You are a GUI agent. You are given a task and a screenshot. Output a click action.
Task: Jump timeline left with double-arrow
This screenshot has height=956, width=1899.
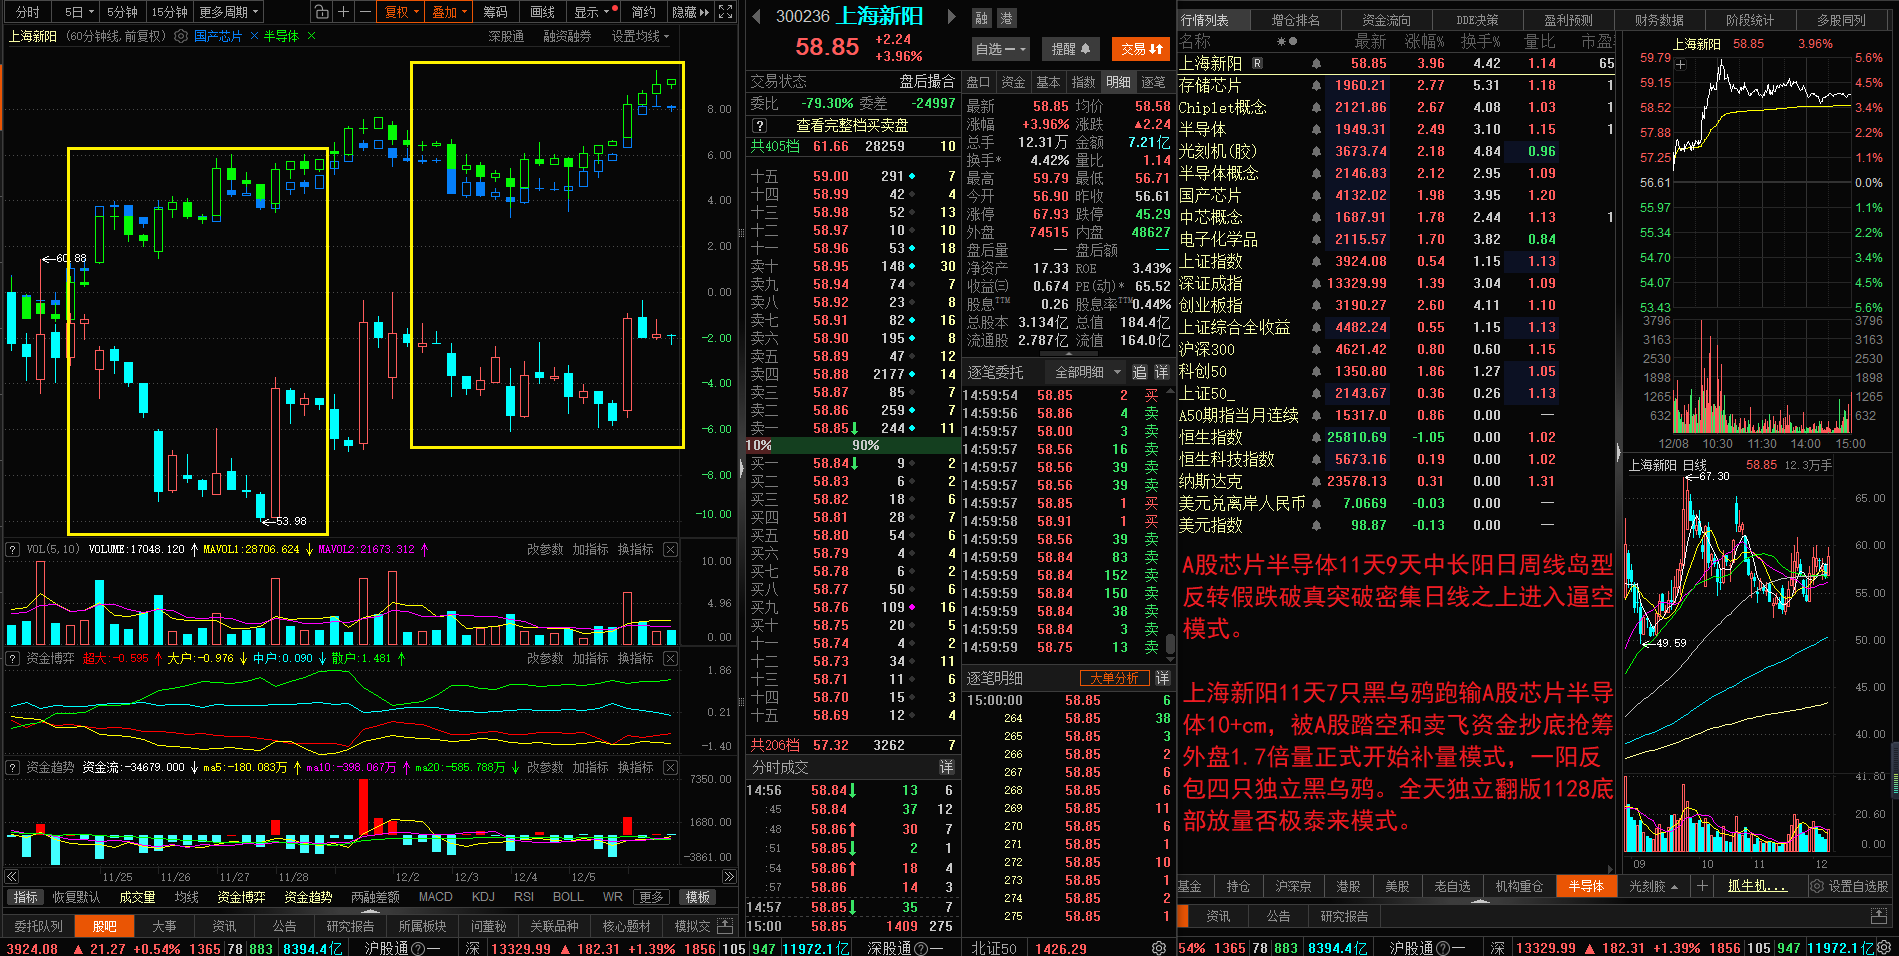12,877
